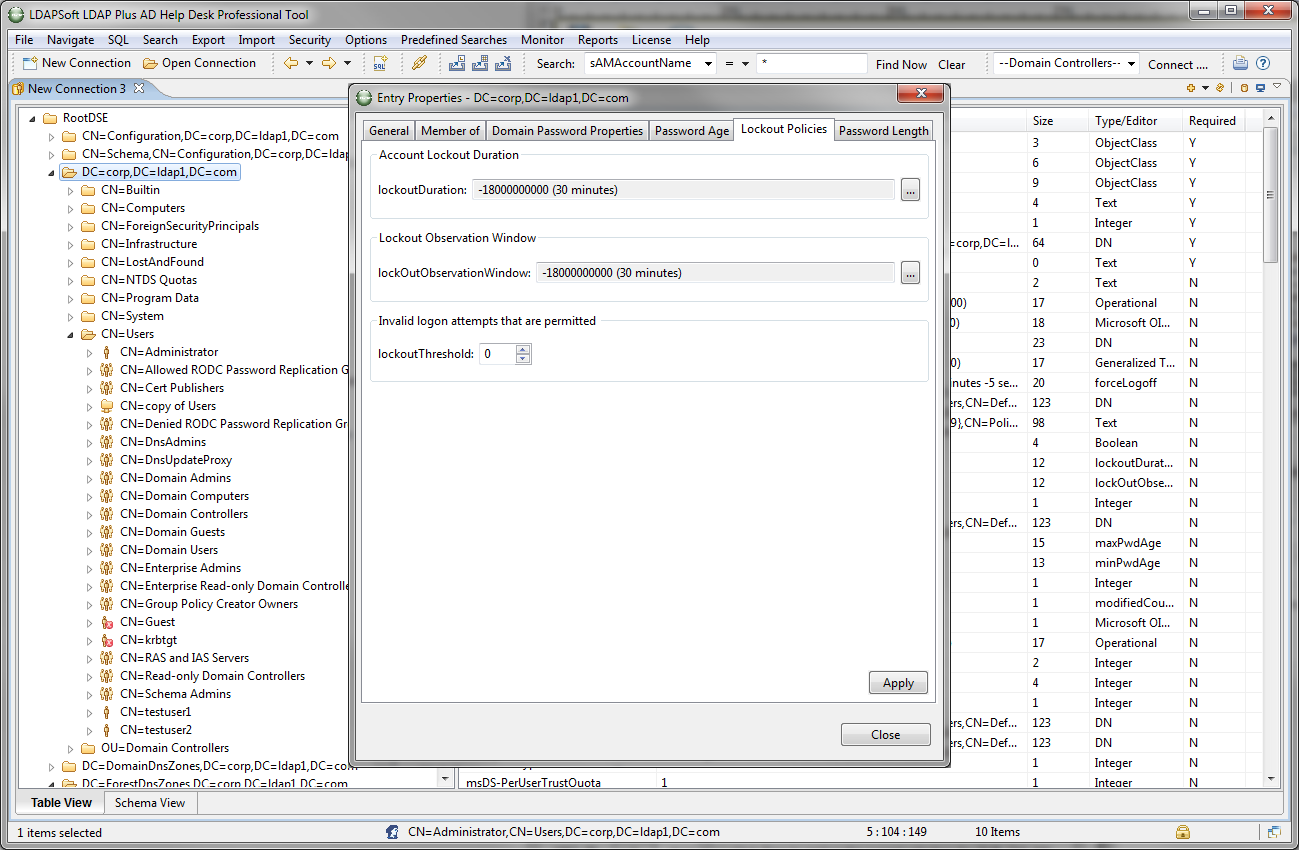Expand the CN=Builtin tree node
This screenshot has height=850, width=1299.
(70, 190)
